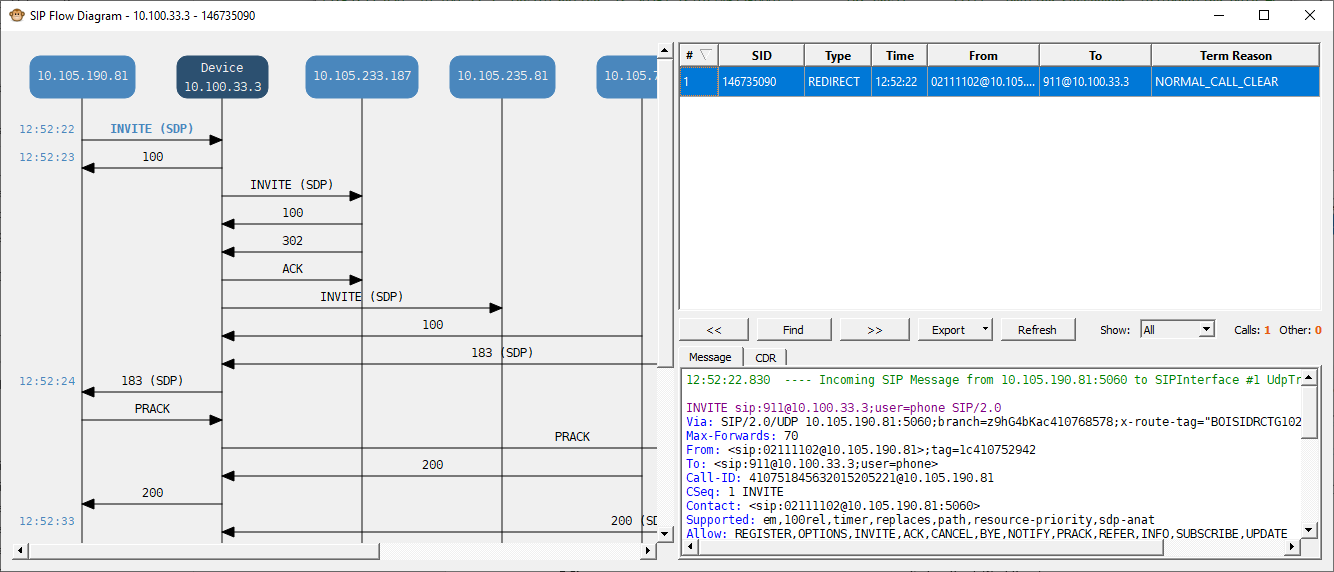Click the diagram's vertical scrollbar up arrow

(x=664, y=48)
